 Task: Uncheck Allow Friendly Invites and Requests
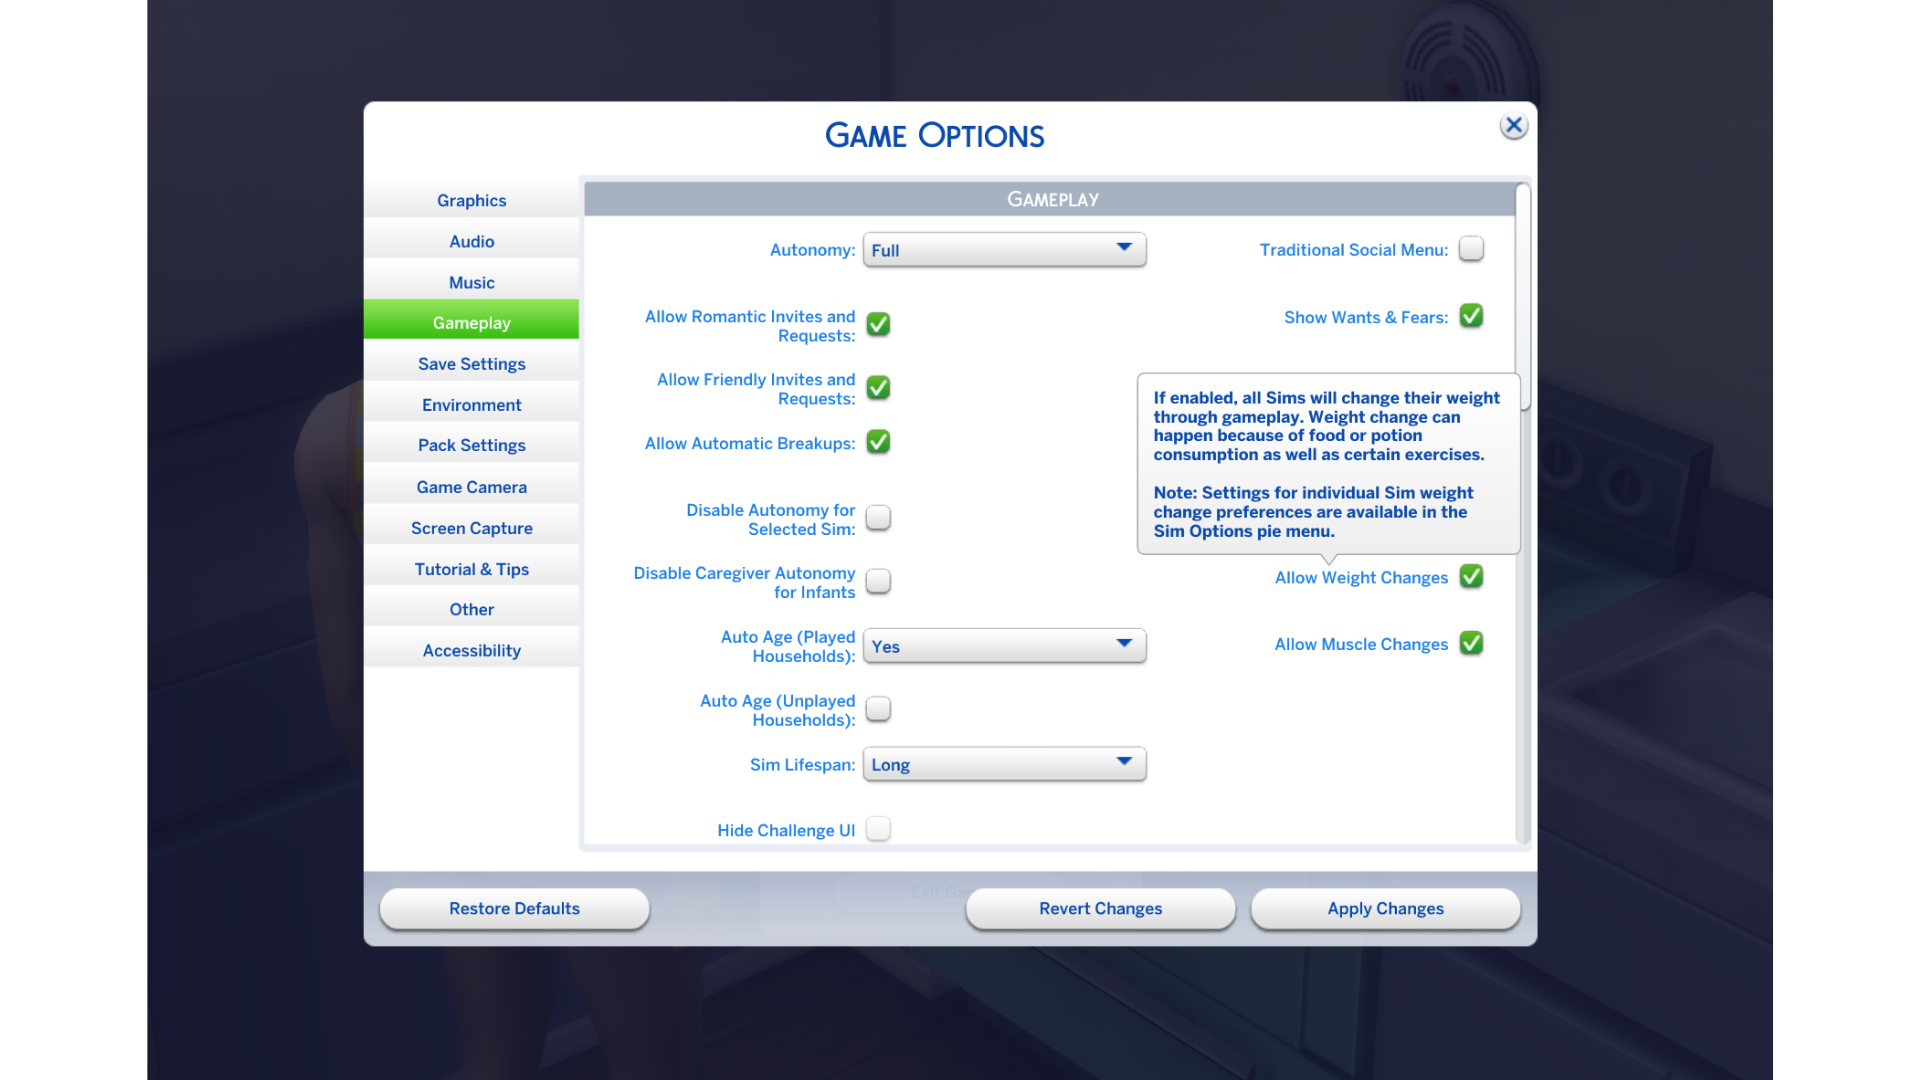pos(878,388)
